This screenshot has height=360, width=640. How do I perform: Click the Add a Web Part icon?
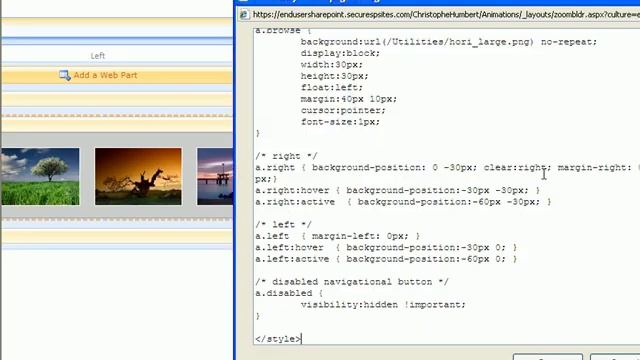64,76
